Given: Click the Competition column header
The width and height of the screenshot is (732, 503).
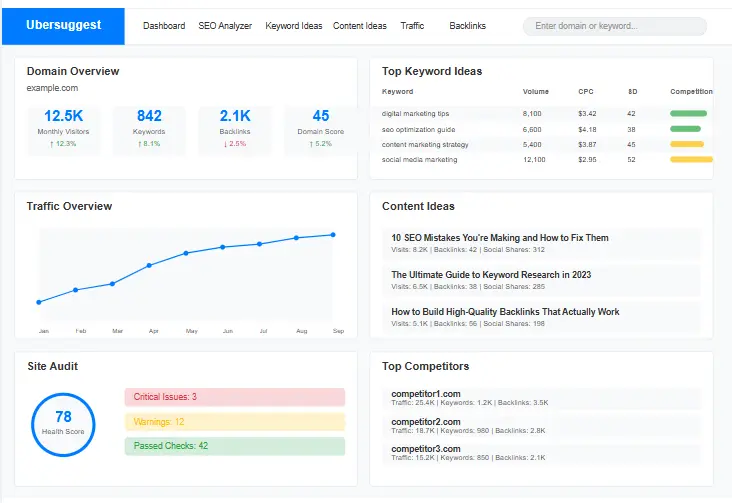Looking at the screenshot, I should click(691, 92).
